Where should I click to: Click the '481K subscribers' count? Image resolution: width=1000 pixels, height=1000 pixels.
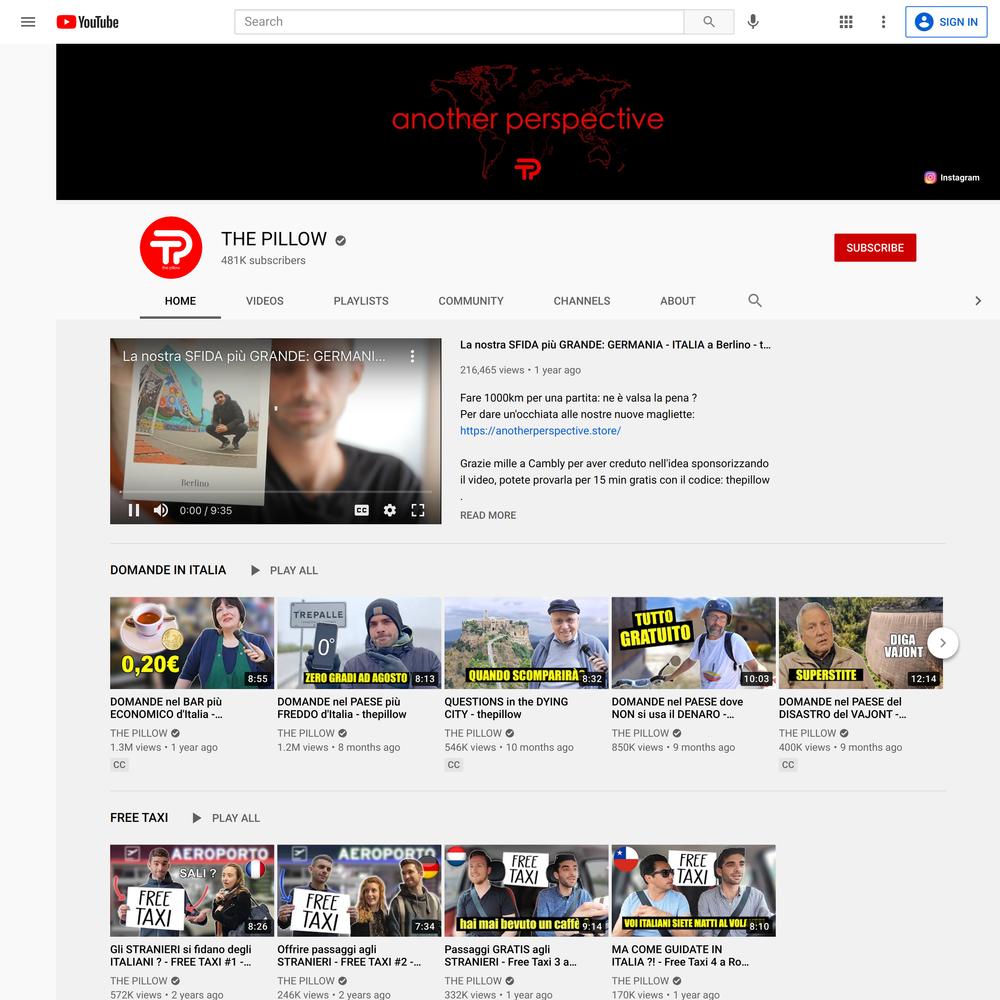pyautogui.click(x=263, y=260)
